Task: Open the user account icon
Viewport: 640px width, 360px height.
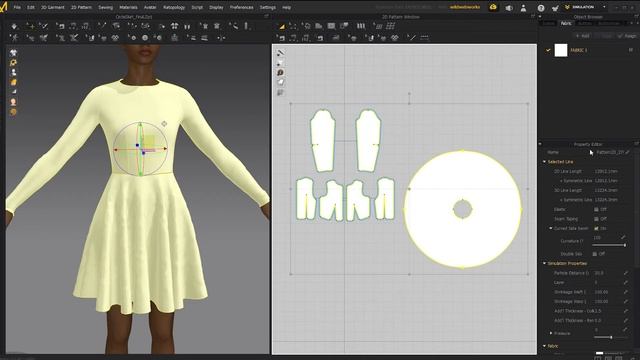Action: (x=524, y=8)
